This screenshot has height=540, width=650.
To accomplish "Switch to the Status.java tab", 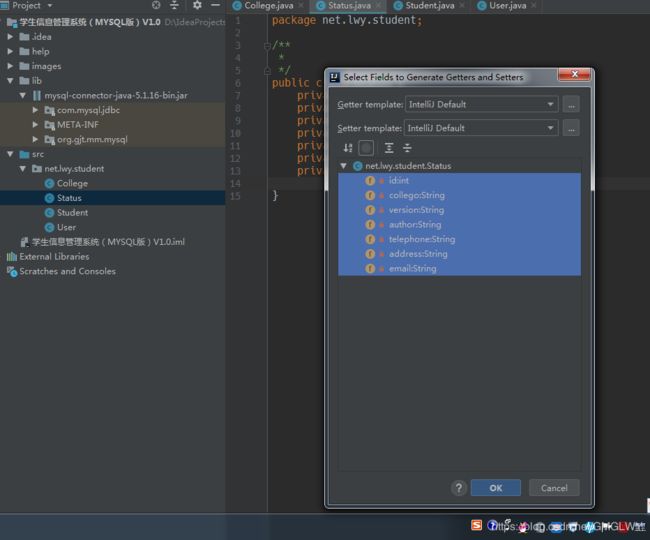I will coord(349,6).
